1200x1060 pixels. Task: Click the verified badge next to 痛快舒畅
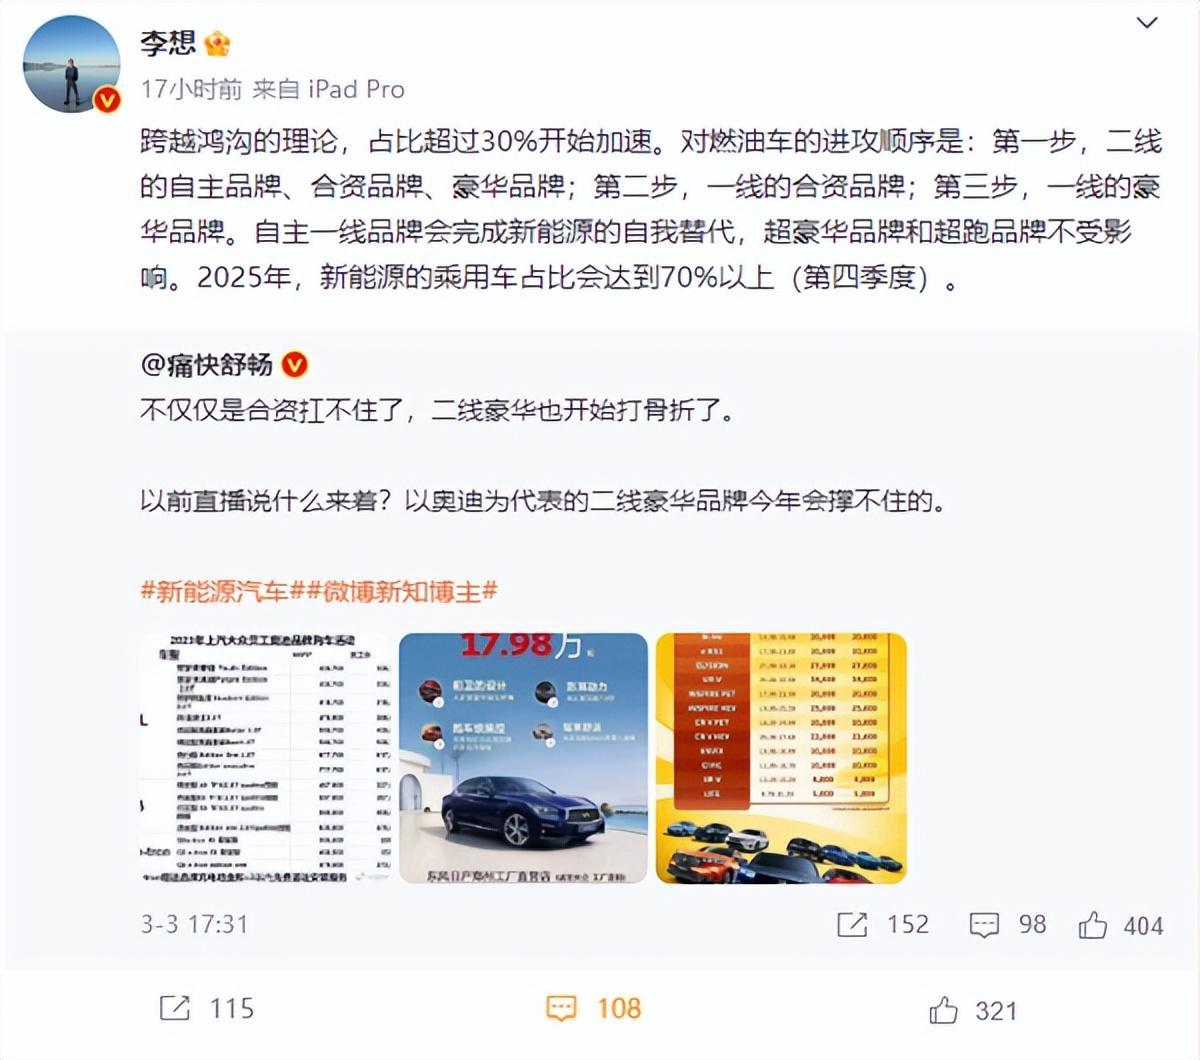click(x=294, y=365)
